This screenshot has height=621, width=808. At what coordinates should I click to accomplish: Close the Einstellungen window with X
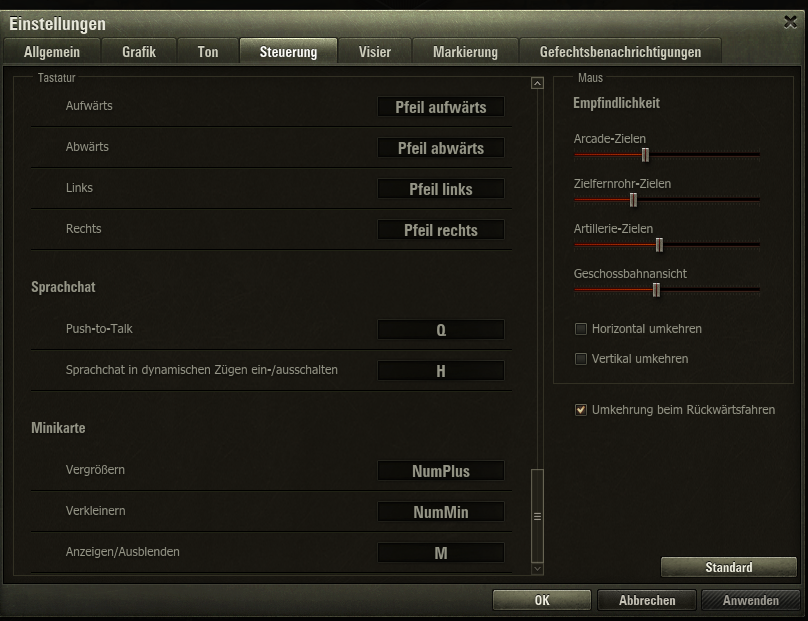pos(790,22)
